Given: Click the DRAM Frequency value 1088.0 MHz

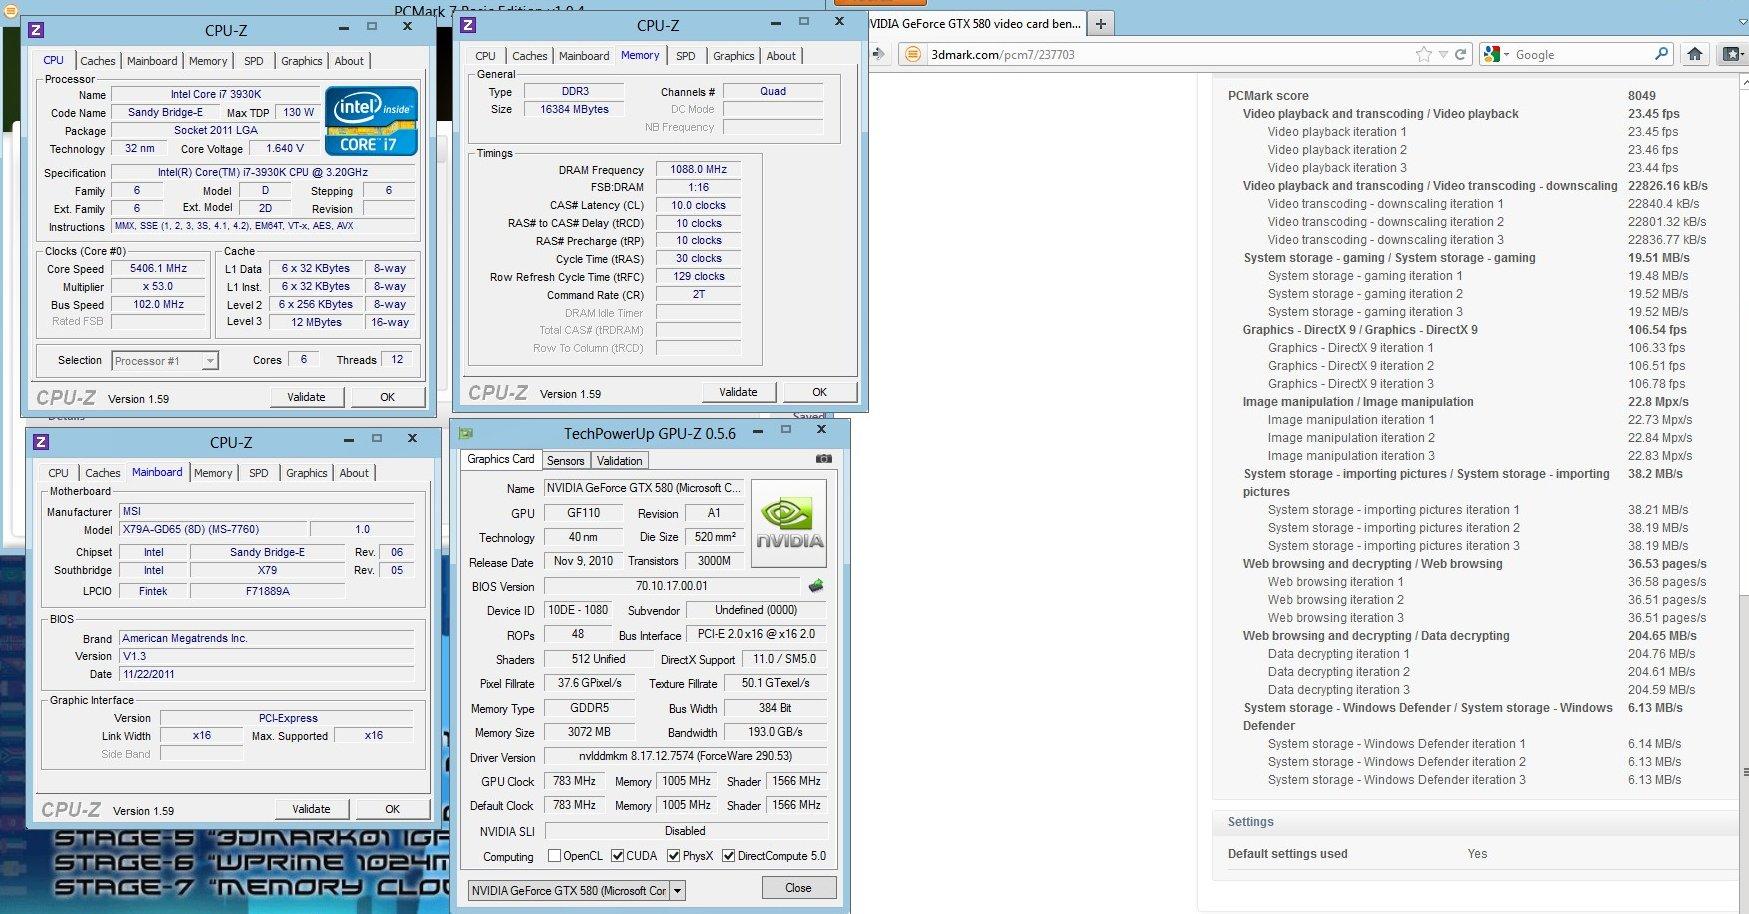Looking at the screenshot, I should 698,169.
